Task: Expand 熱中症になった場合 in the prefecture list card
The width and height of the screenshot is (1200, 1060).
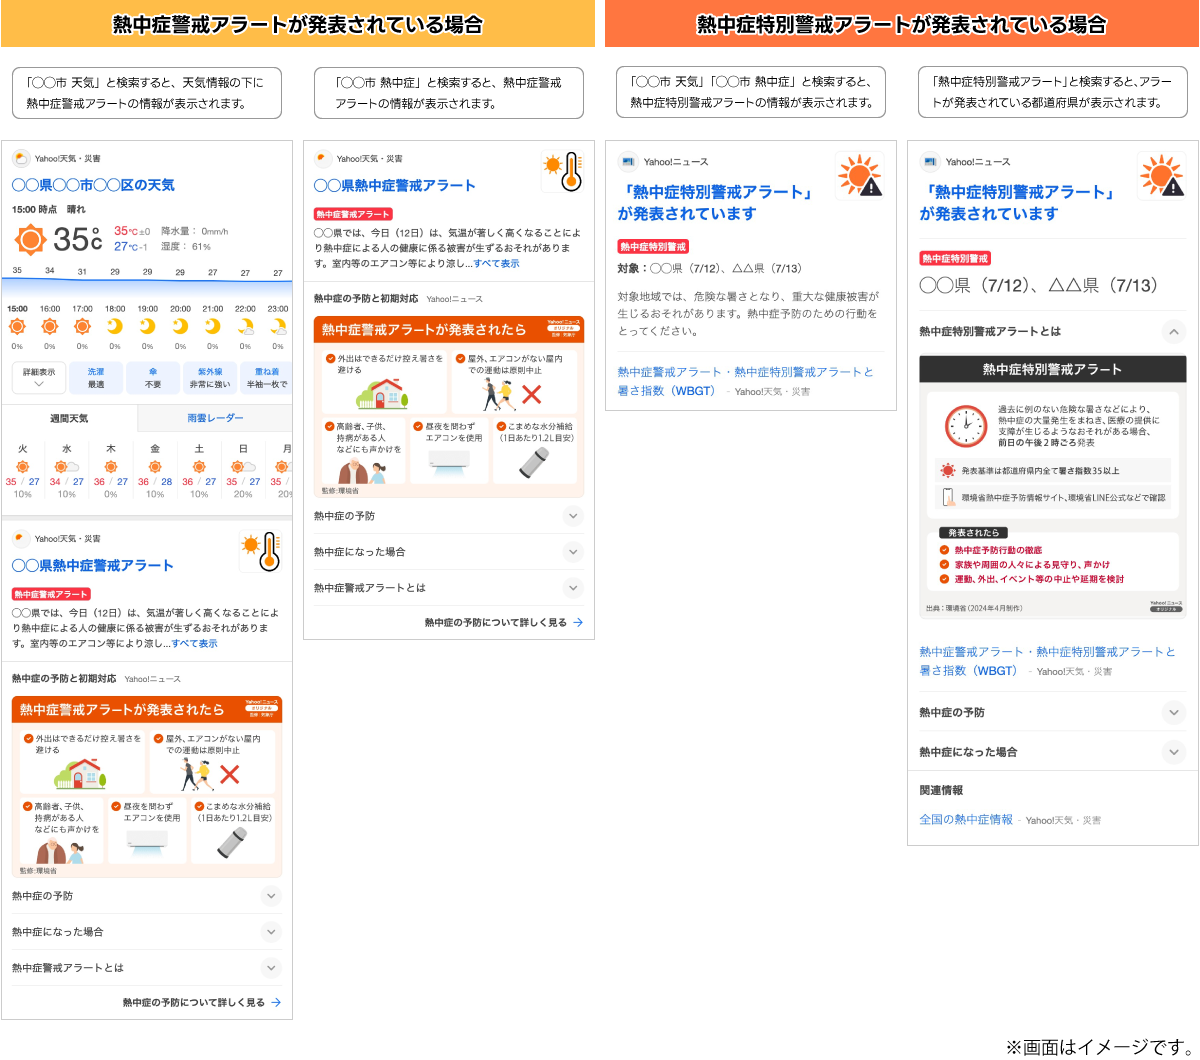Action: click(x=1052, y=752)
